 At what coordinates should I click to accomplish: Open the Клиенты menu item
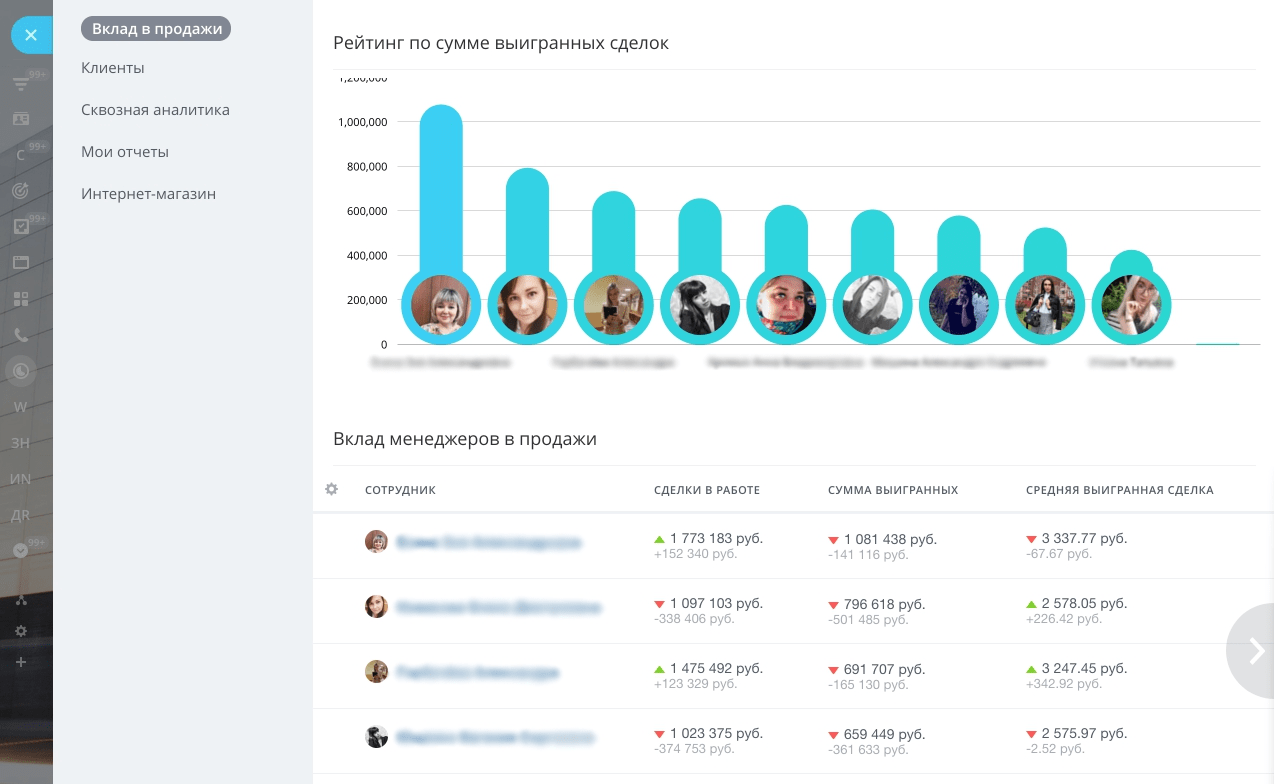pos(113,68)
